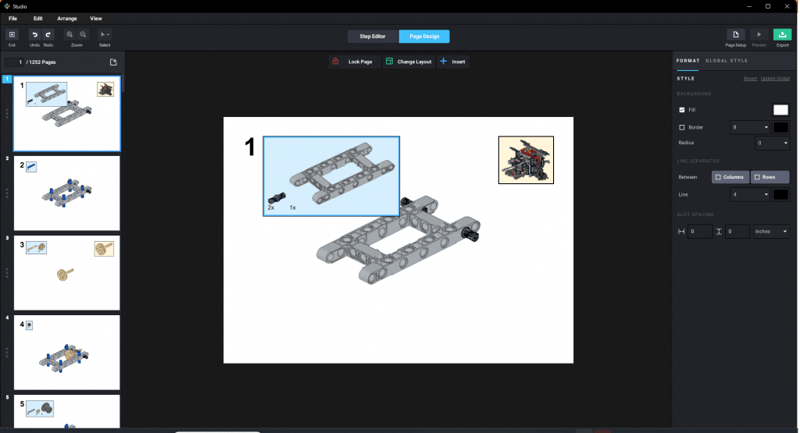Click the page 1 drag handle dots
This screenshot has width=800, height=433.
click(7, 114)
